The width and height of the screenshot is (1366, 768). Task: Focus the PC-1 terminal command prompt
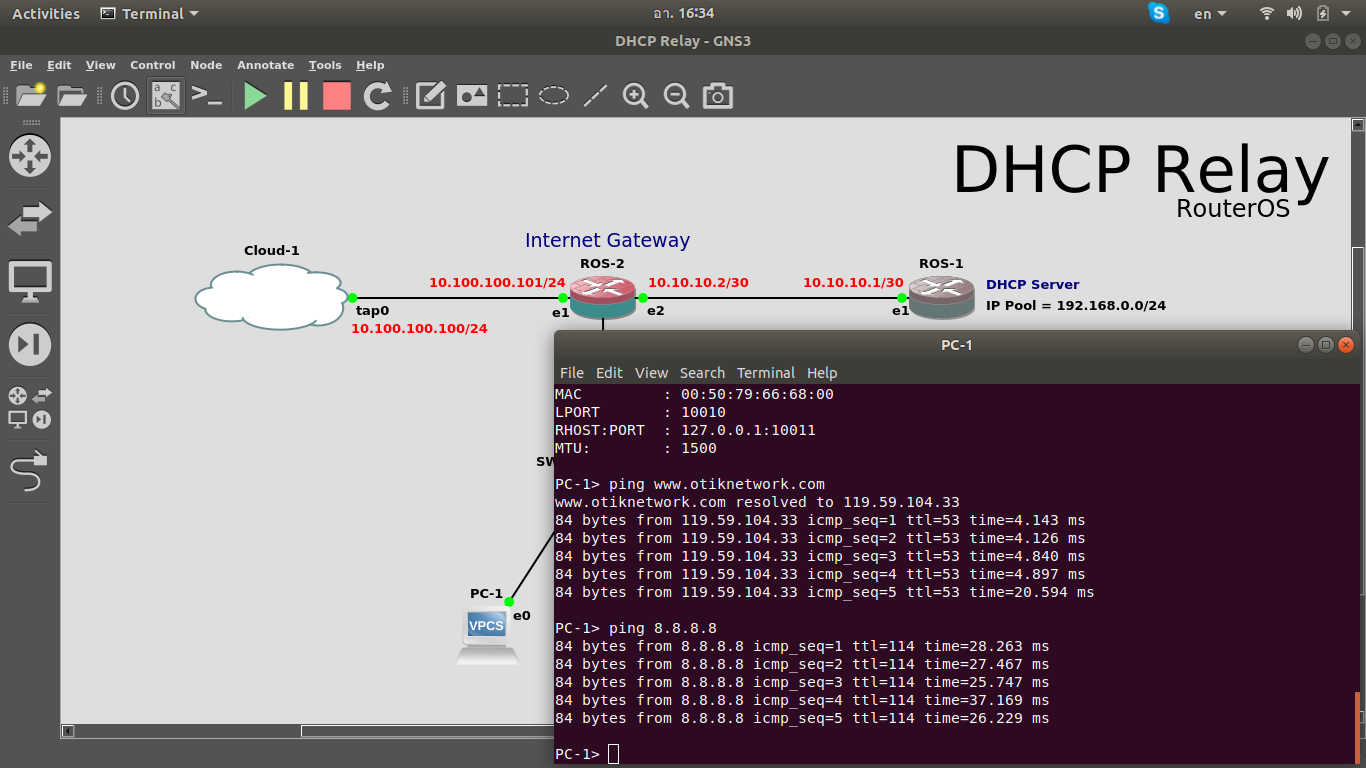tap(614, 754)
